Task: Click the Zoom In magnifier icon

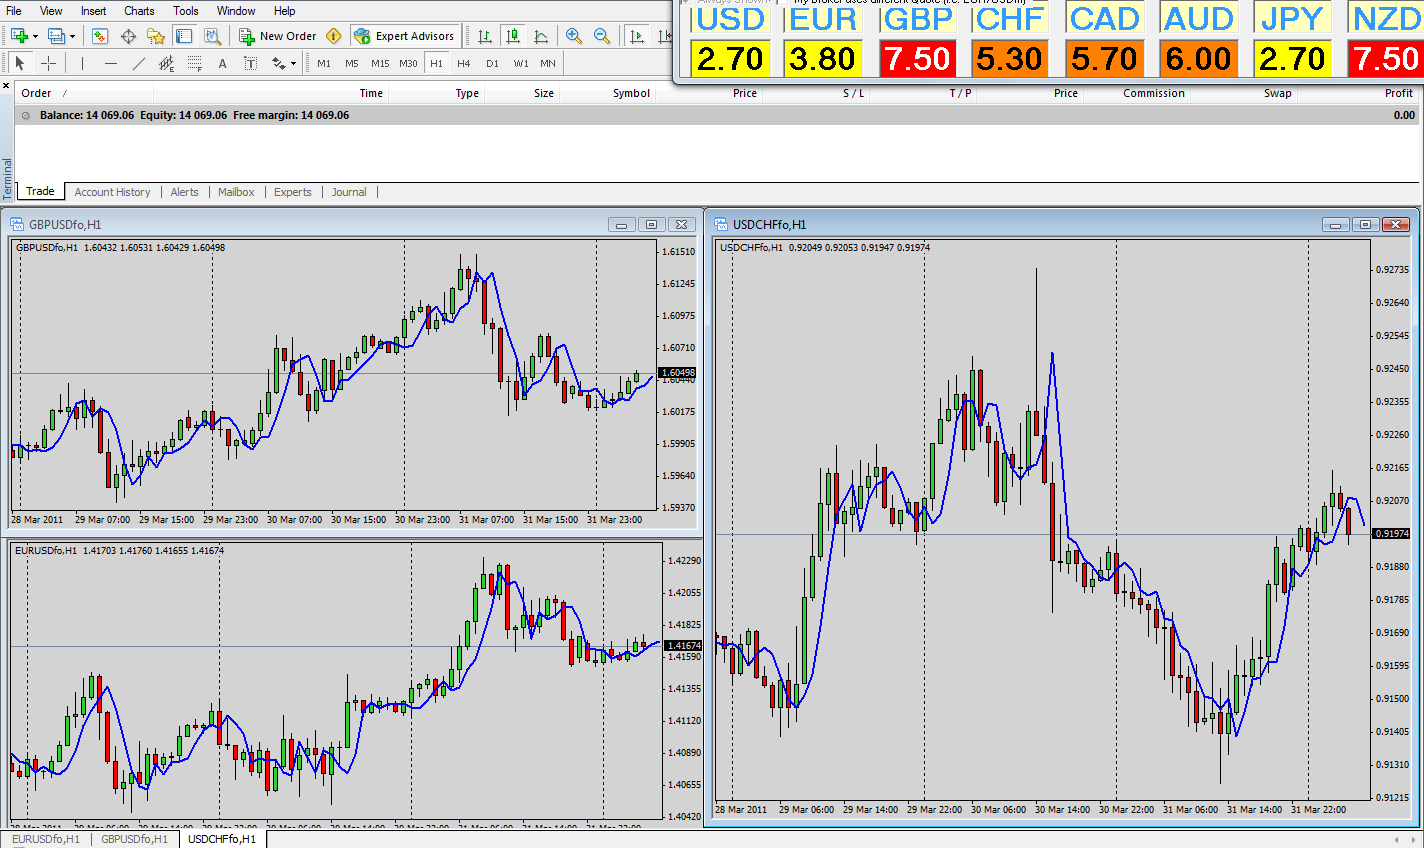Action: 574,36
